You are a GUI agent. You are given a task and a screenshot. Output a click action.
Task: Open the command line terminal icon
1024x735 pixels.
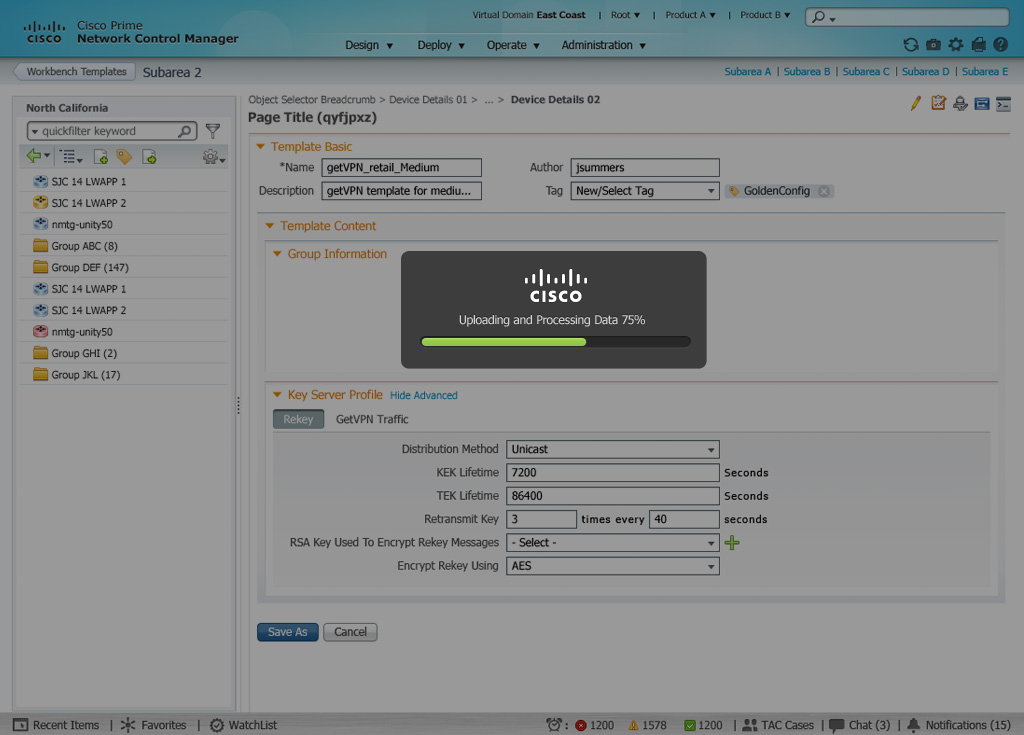[x=1003, y=103]
